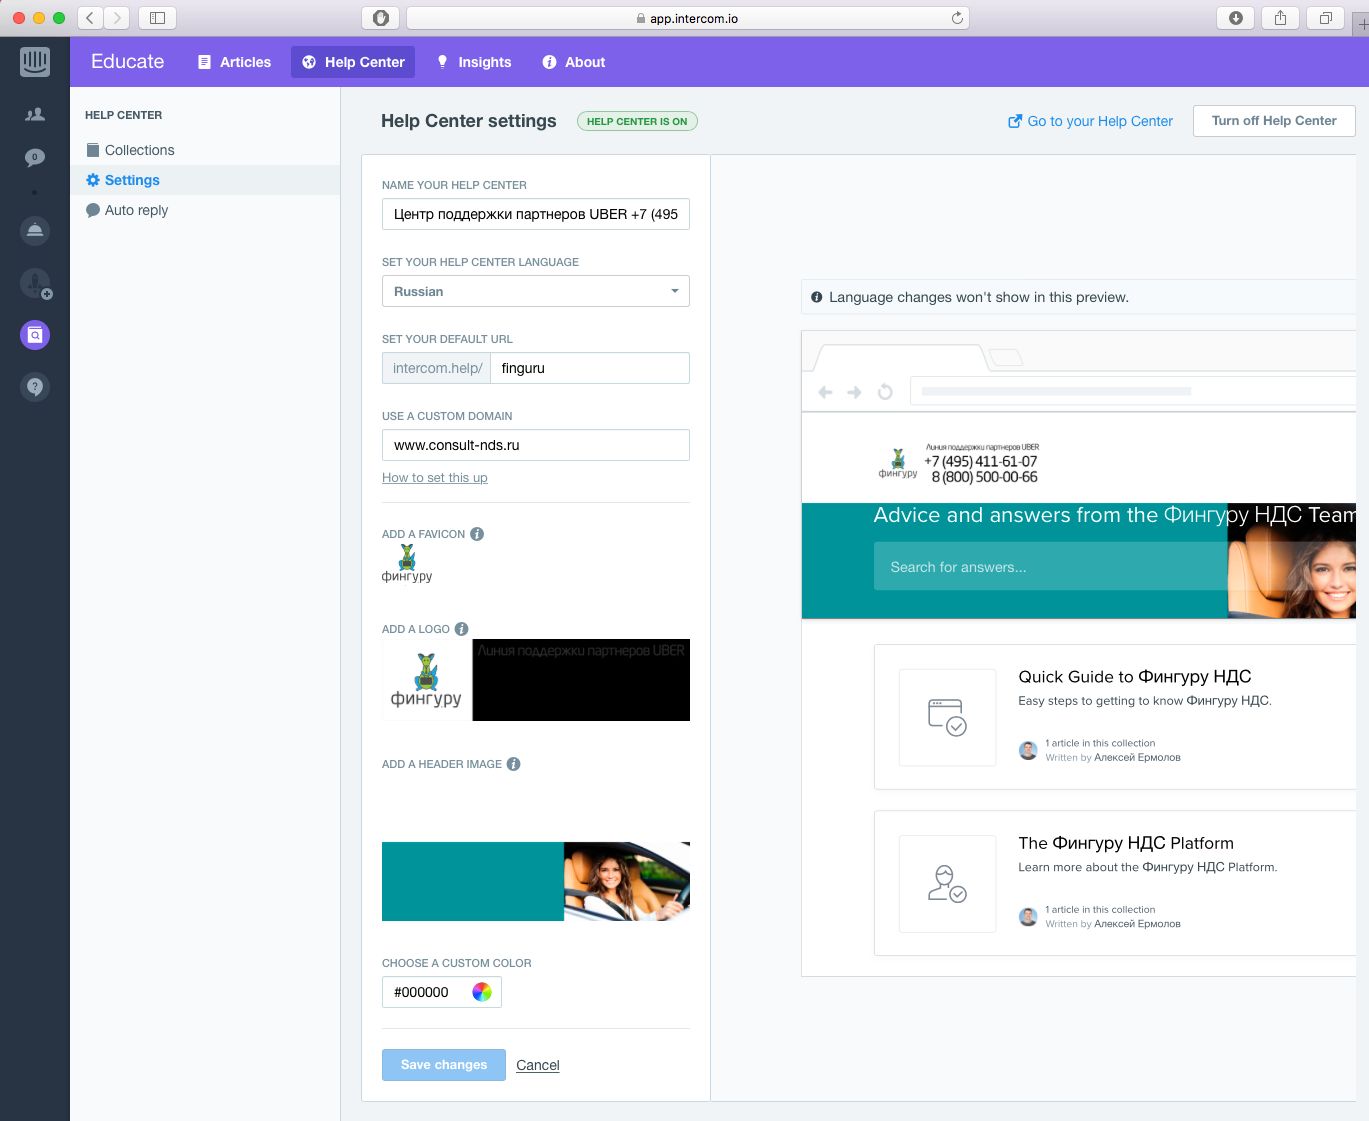Click the custom domain field

(536, 445)
